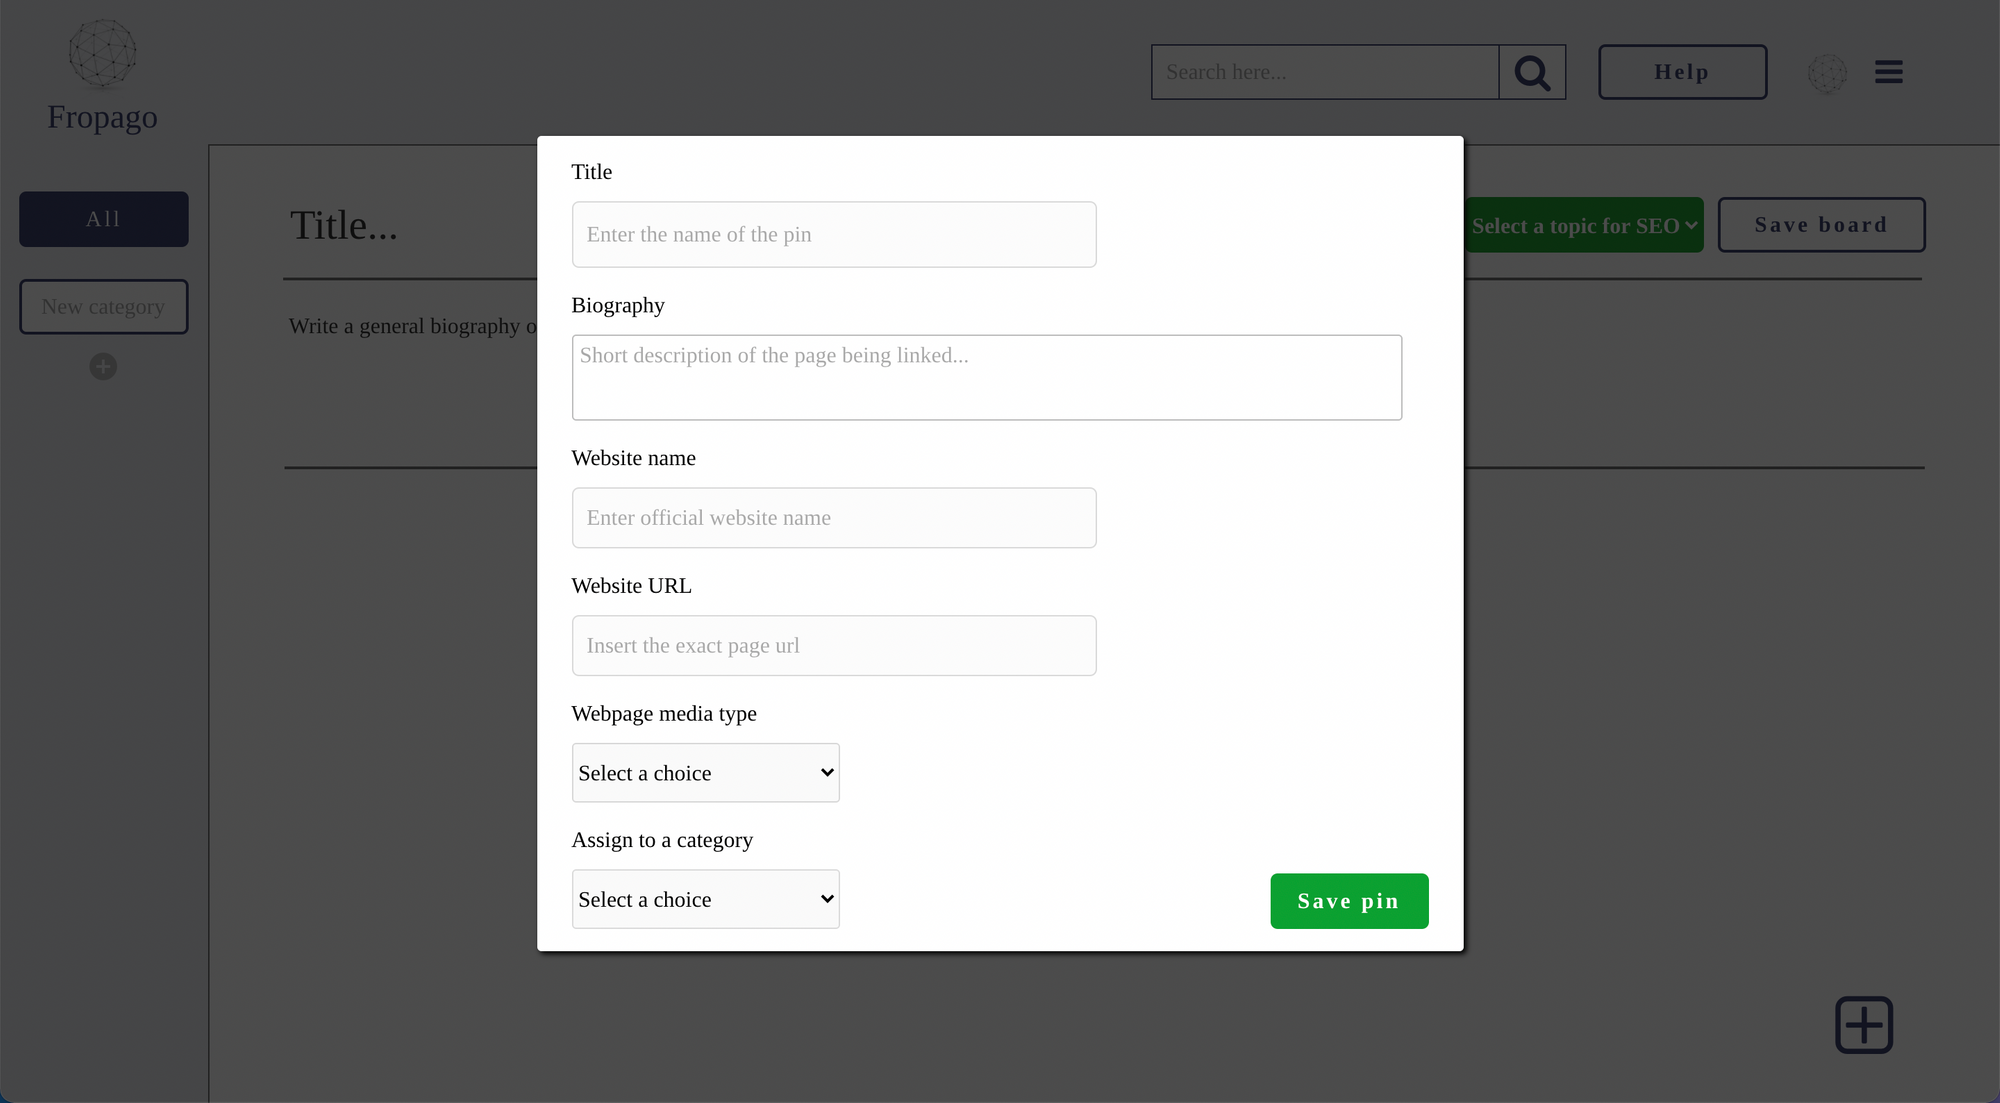Click the board Title... heading field
The width and height of the screenshot is (2000, 1103).
coord(344,225)
